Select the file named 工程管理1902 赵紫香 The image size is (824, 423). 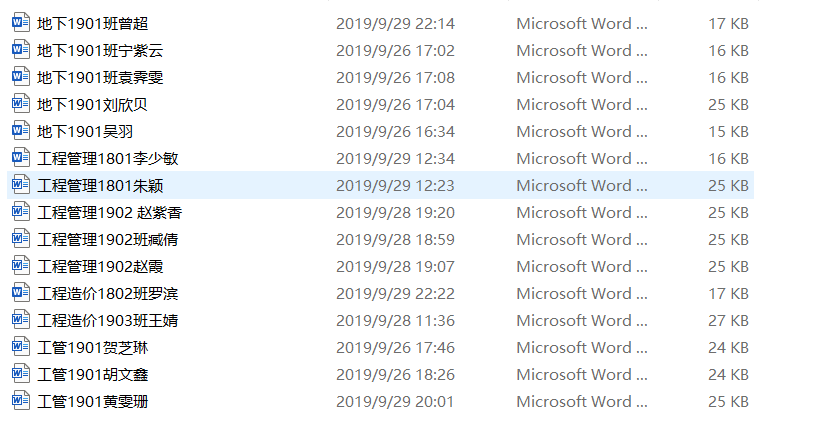(x=110, y=212)
